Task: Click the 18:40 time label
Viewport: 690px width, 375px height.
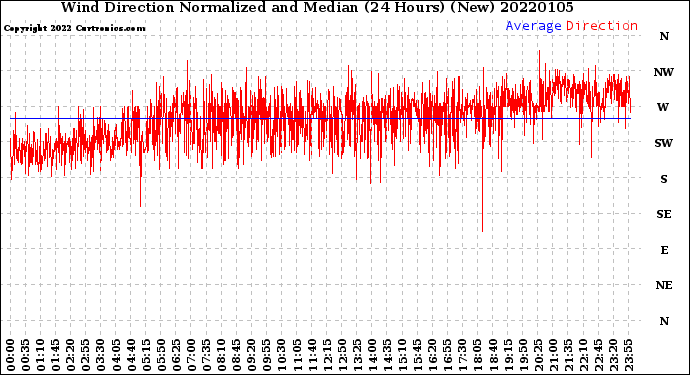Action: (x=492, y=355)
